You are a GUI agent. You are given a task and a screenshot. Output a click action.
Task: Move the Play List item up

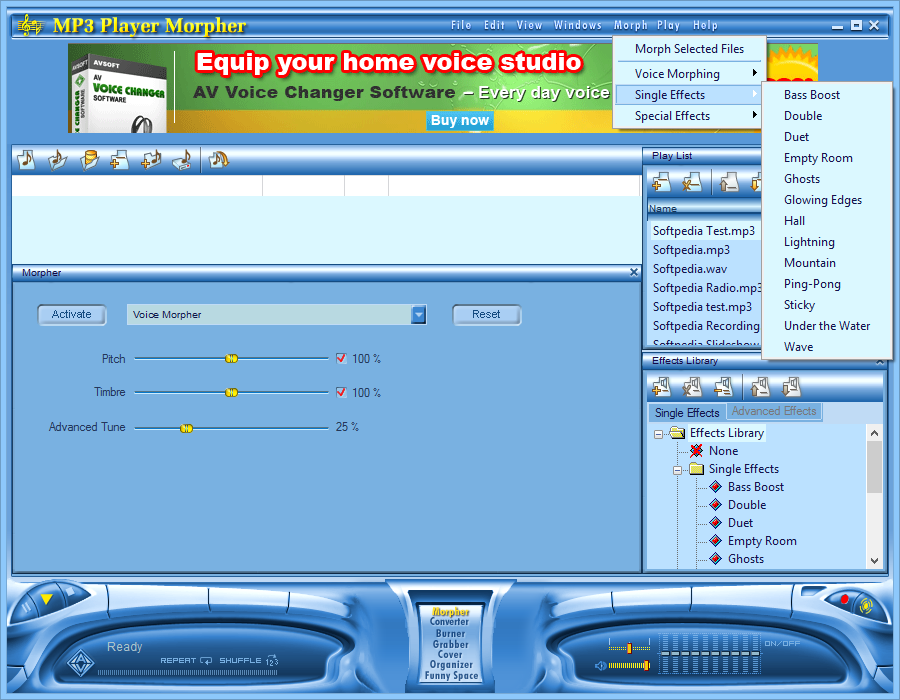(729, 182)
